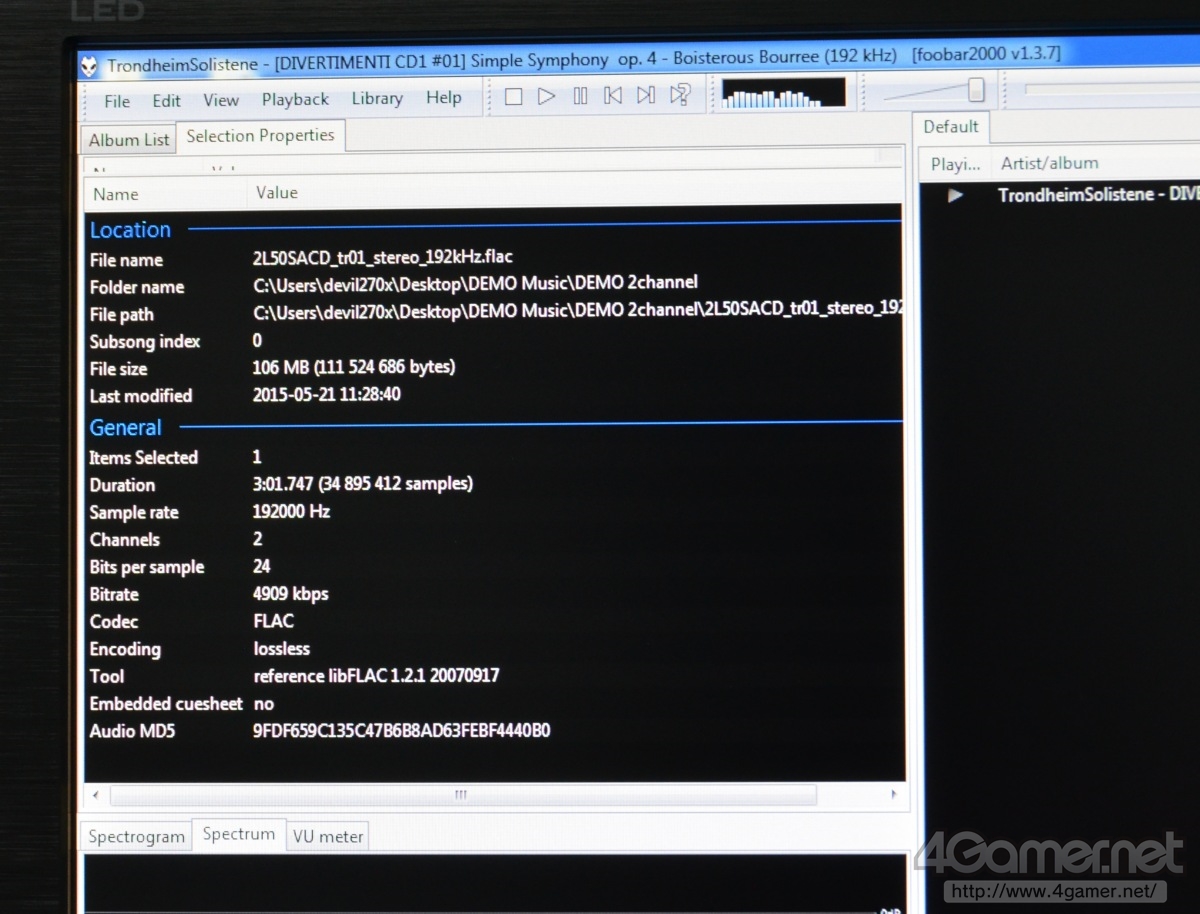The image size is (1200, 914).
Task: Click the properties horizontal scrollbar thumb
Action: coord(463,795)
